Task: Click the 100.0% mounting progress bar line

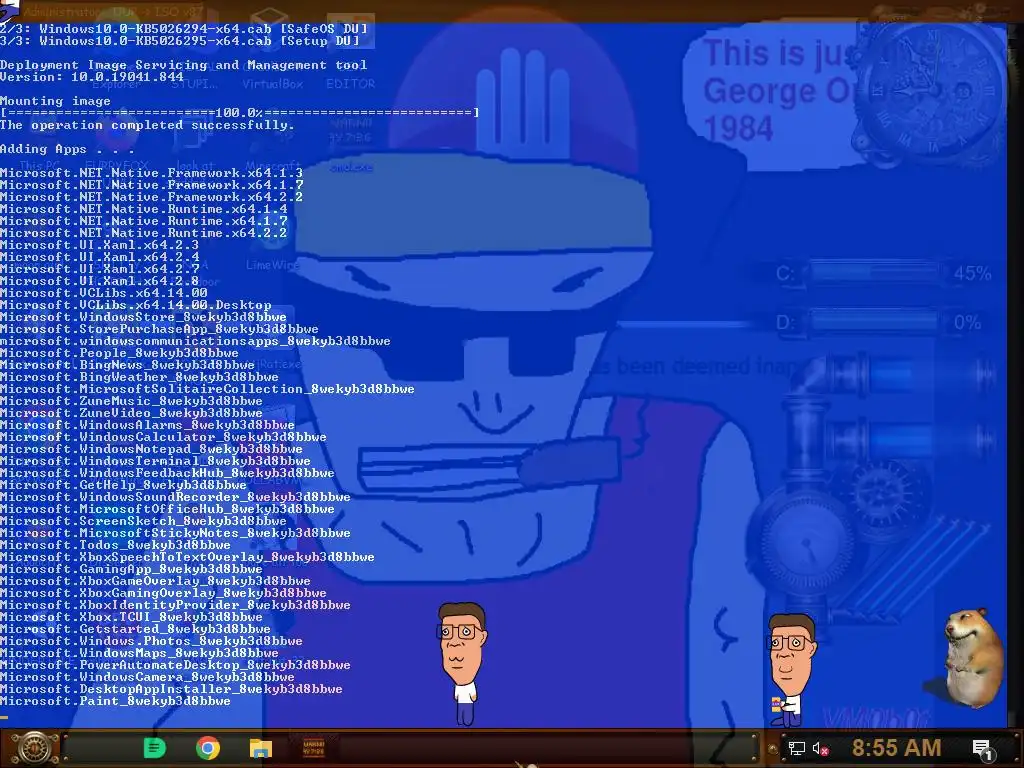Action: tap(239, 113)
